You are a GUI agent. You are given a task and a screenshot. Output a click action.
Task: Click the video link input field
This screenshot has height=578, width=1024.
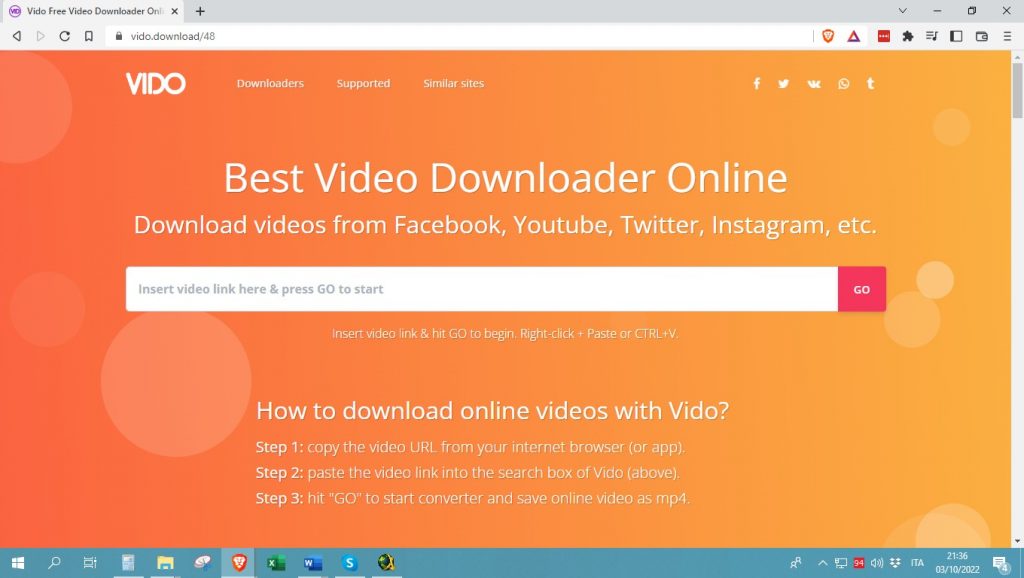(481, 289)
